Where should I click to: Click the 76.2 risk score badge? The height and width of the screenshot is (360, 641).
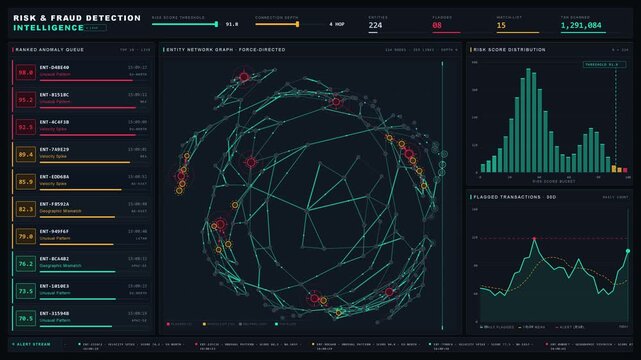click(26, 264)
